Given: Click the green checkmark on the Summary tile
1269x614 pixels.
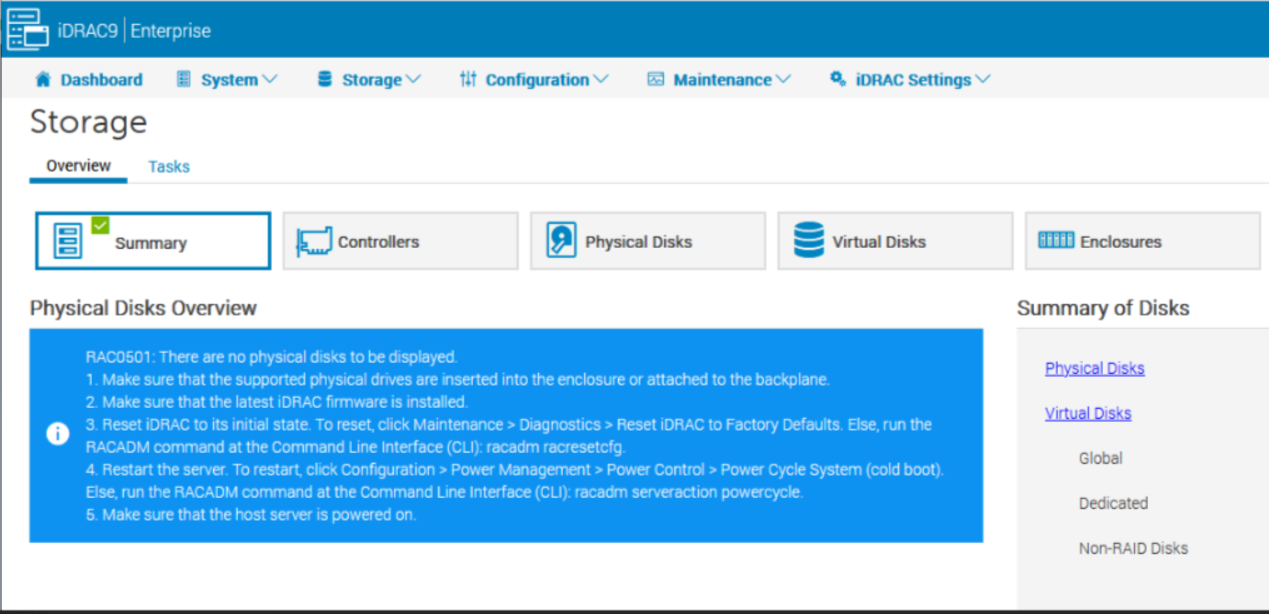Looking at the screenshot, I should 99,227.
